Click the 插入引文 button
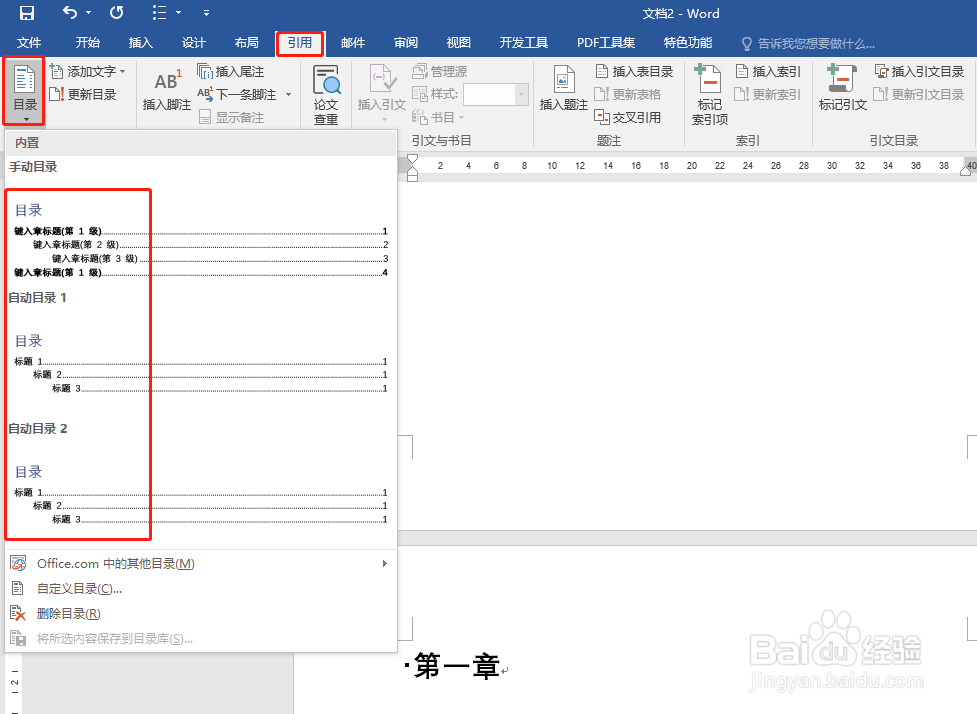977x714 pixels. [x=381, y=92]
